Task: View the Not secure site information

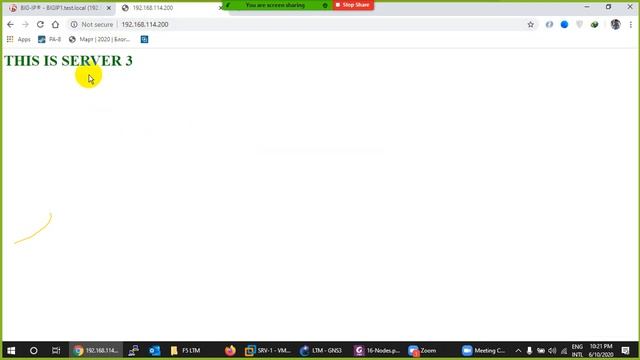Action: [91, 24]
